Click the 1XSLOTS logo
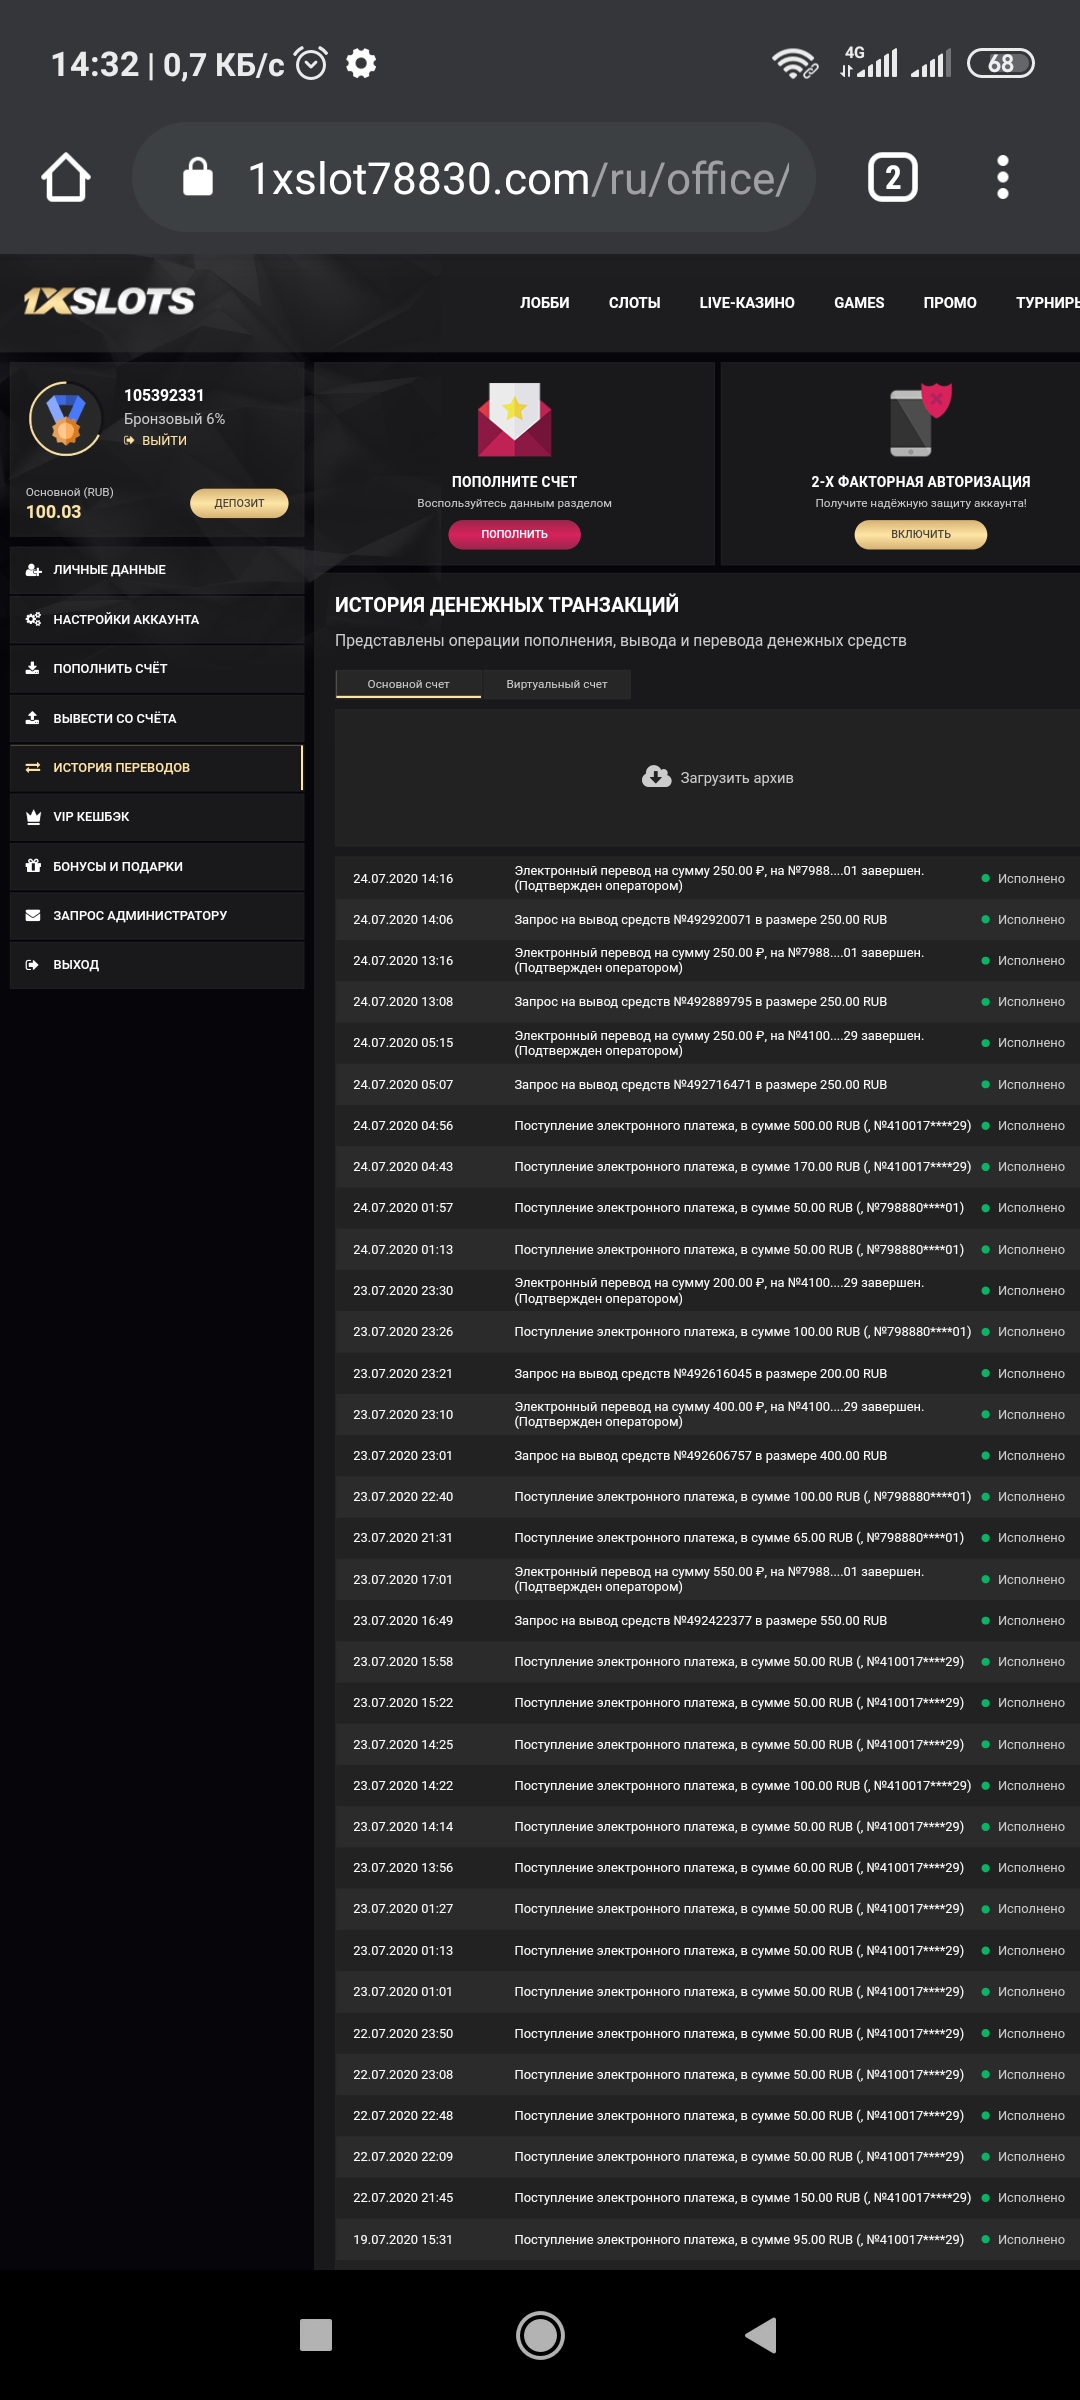1080x2400 pixels. coord(110,302)
